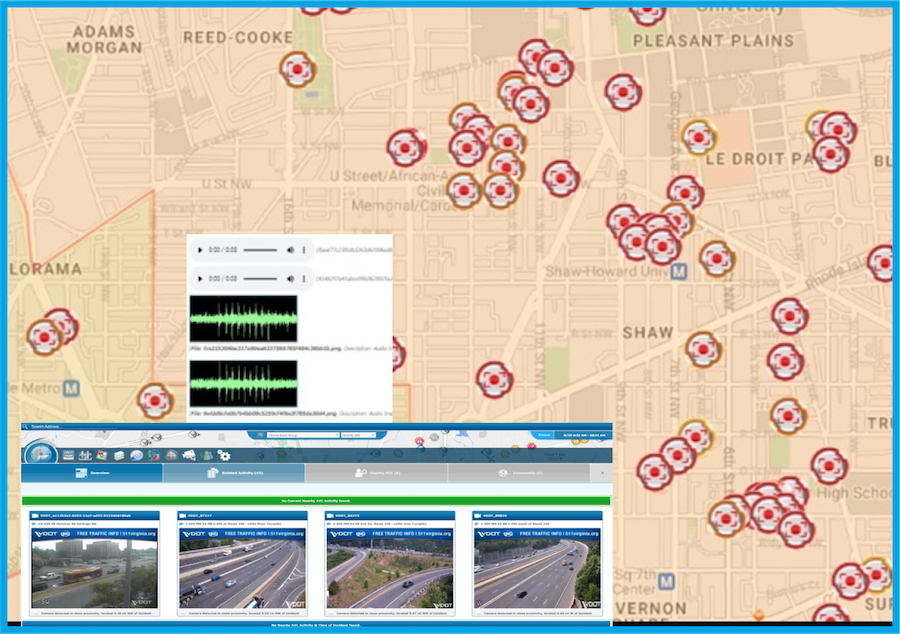This screenshot has height=634, width=900.
Task: Open the camera feed with the tree-lined highway
Action: (537, 568)
